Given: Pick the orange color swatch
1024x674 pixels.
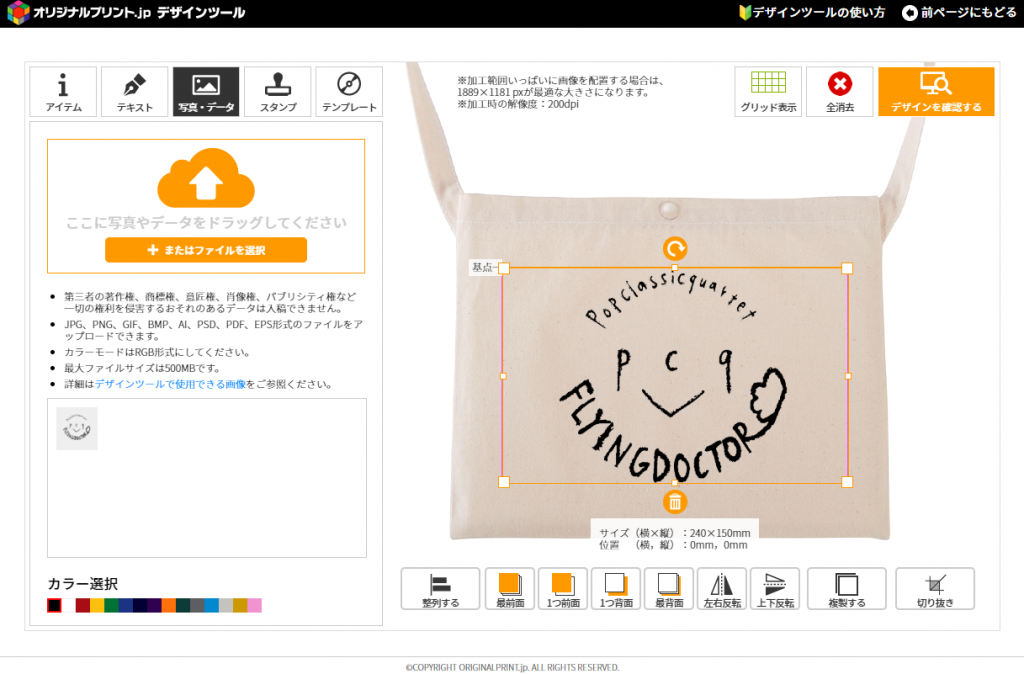Looking at the screenshot, I should (168, 605).
